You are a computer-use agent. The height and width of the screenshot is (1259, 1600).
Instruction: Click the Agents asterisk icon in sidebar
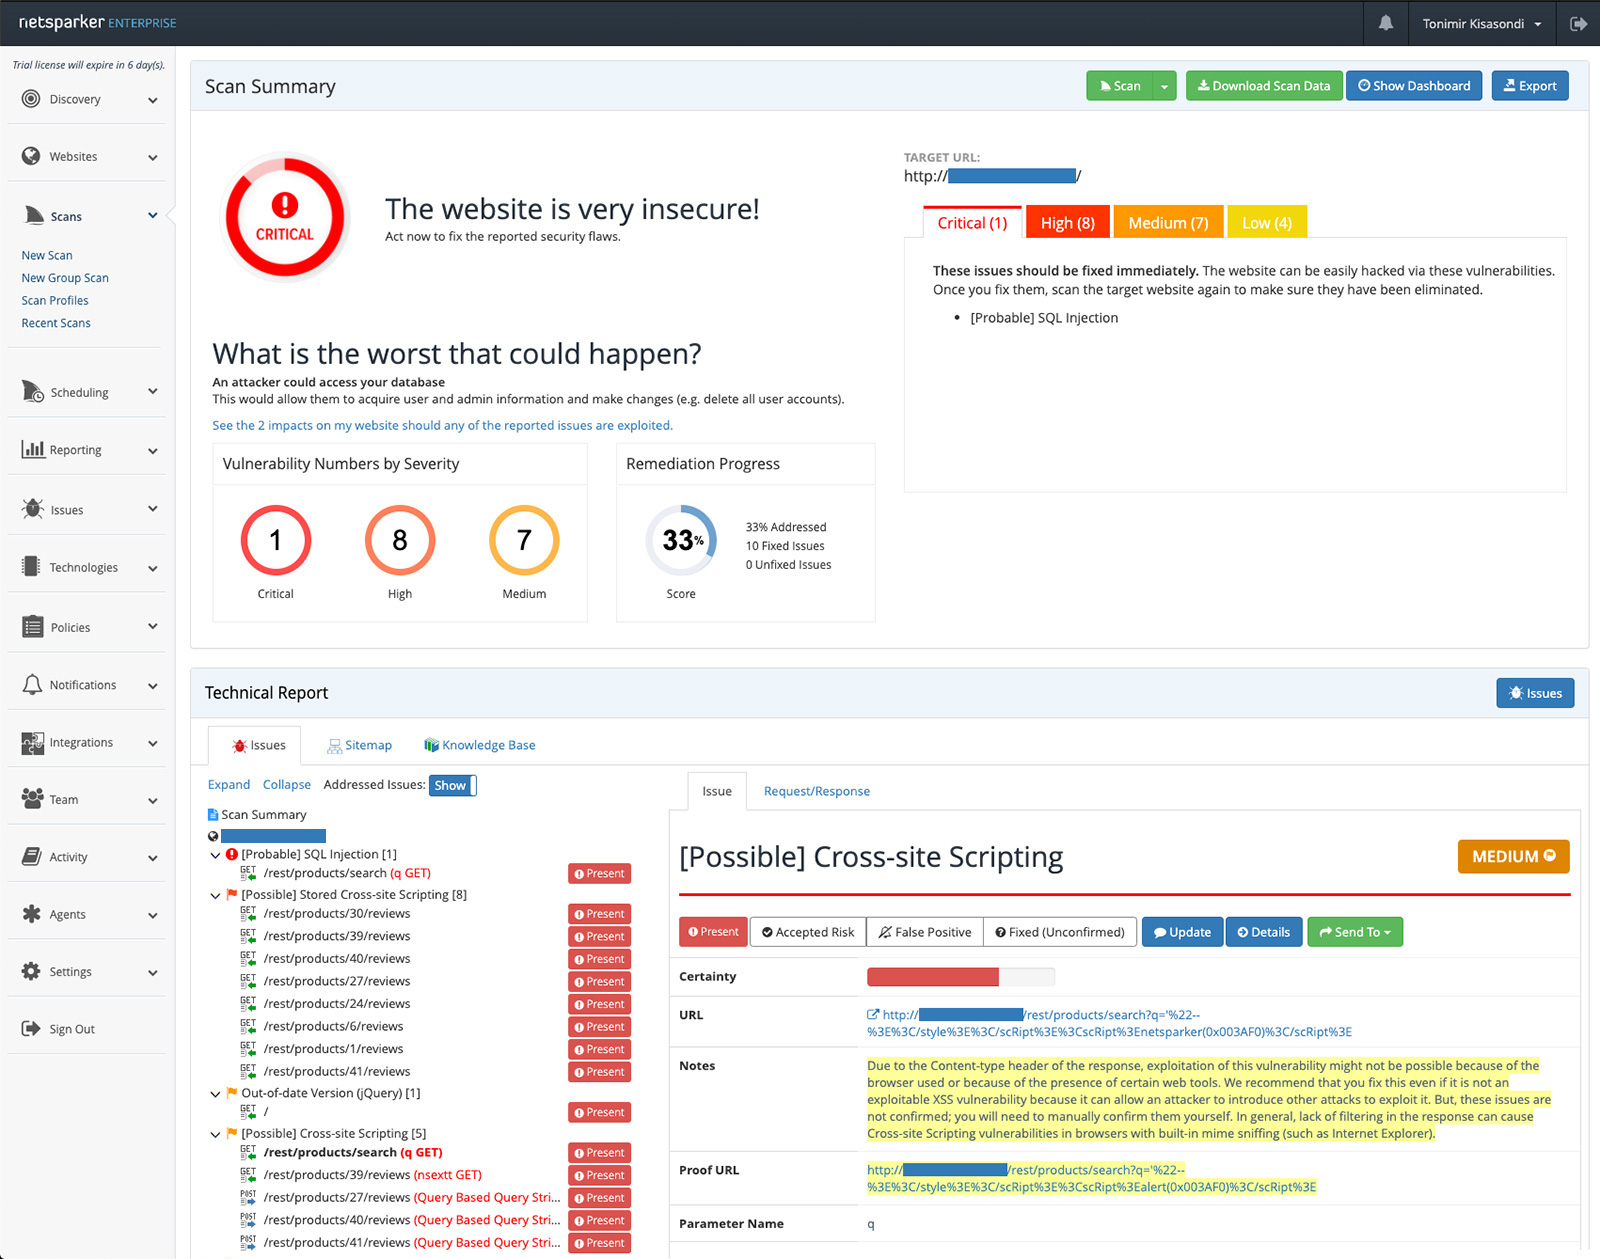coord(32,914)
